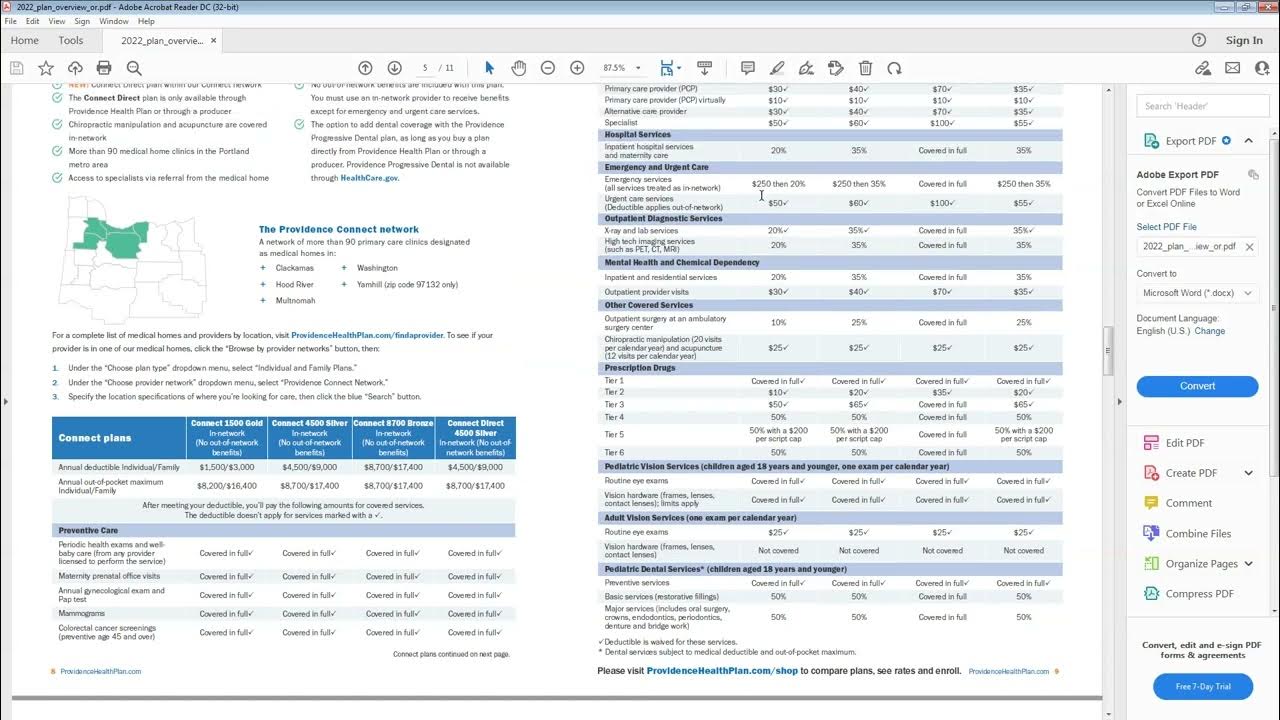
Task: Remove the selected PDF file with X
Action: 1249,246
